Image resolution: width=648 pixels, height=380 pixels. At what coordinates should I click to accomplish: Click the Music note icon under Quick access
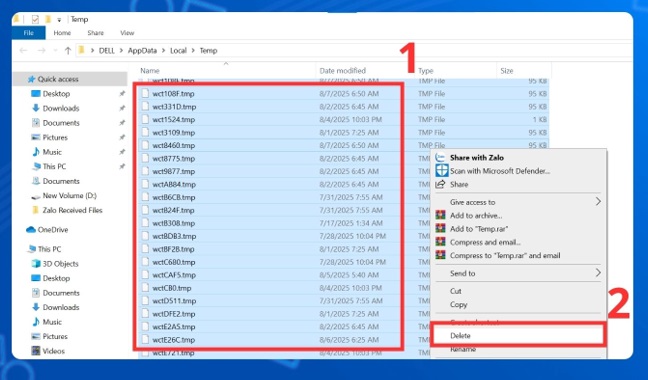(36, 152)
